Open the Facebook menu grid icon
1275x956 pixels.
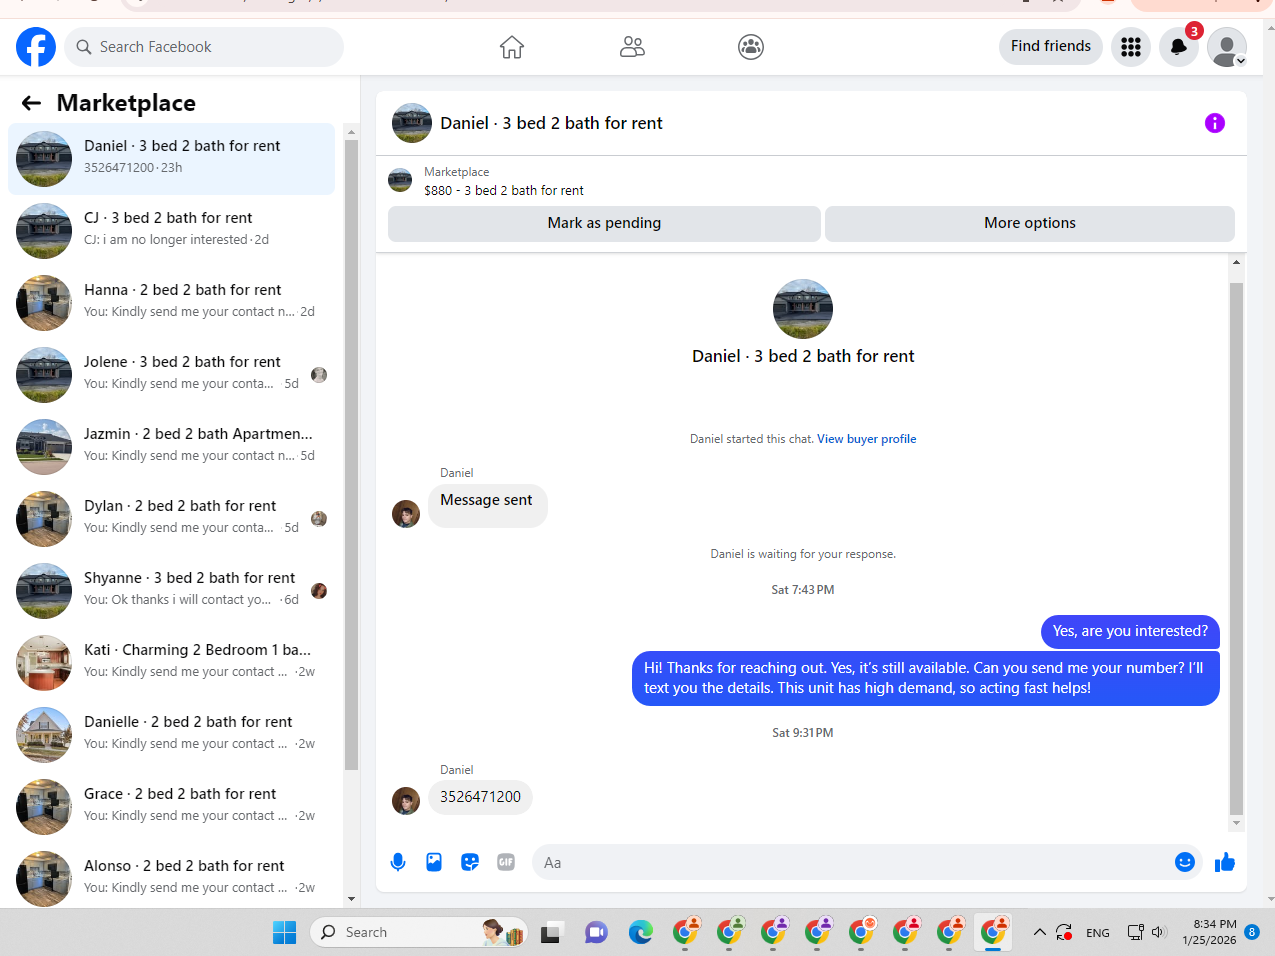1131,47
